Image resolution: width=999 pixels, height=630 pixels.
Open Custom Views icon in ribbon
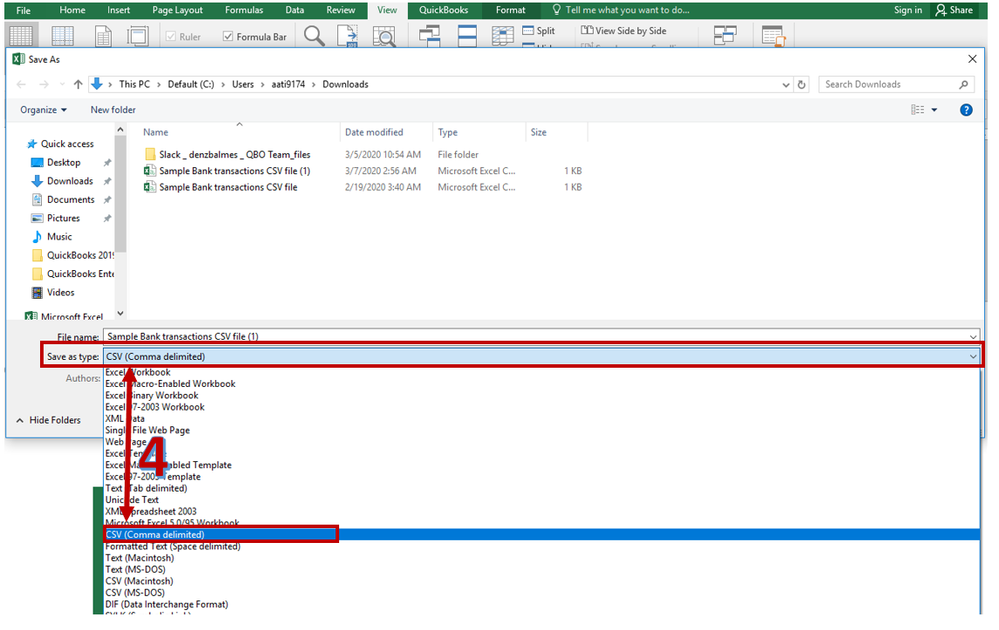coord(138,36)
